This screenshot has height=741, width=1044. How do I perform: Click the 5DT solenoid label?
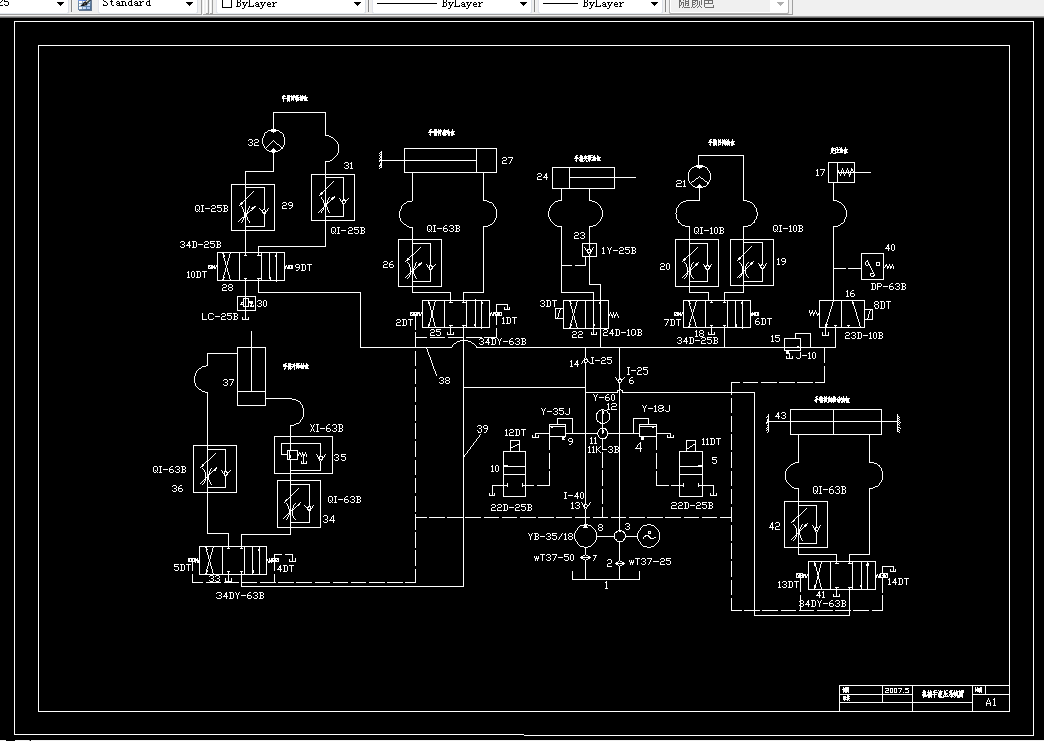pos(182,568)
